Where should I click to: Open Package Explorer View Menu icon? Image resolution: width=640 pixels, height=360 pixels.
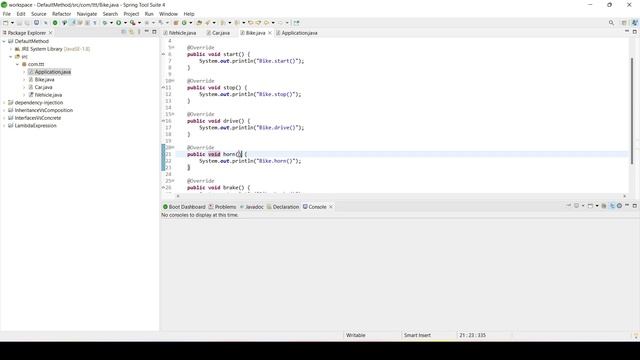tap(139, 32)
